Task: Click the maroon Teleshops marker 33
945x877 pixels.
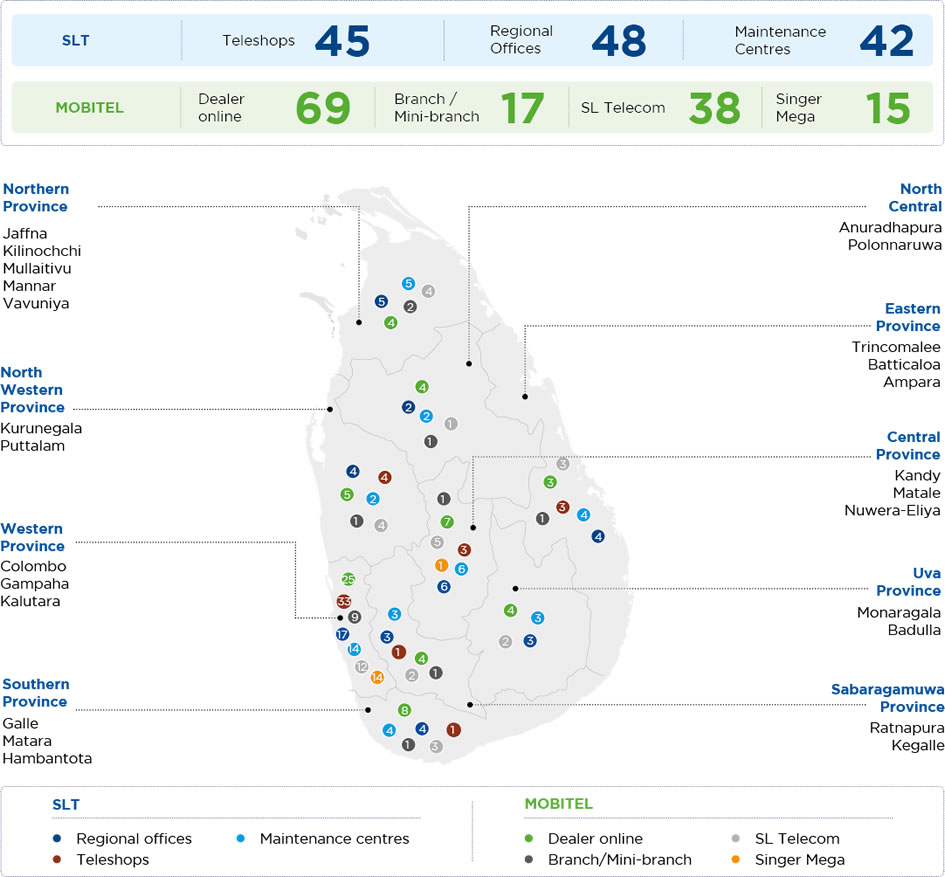Action: coord(344,601)
